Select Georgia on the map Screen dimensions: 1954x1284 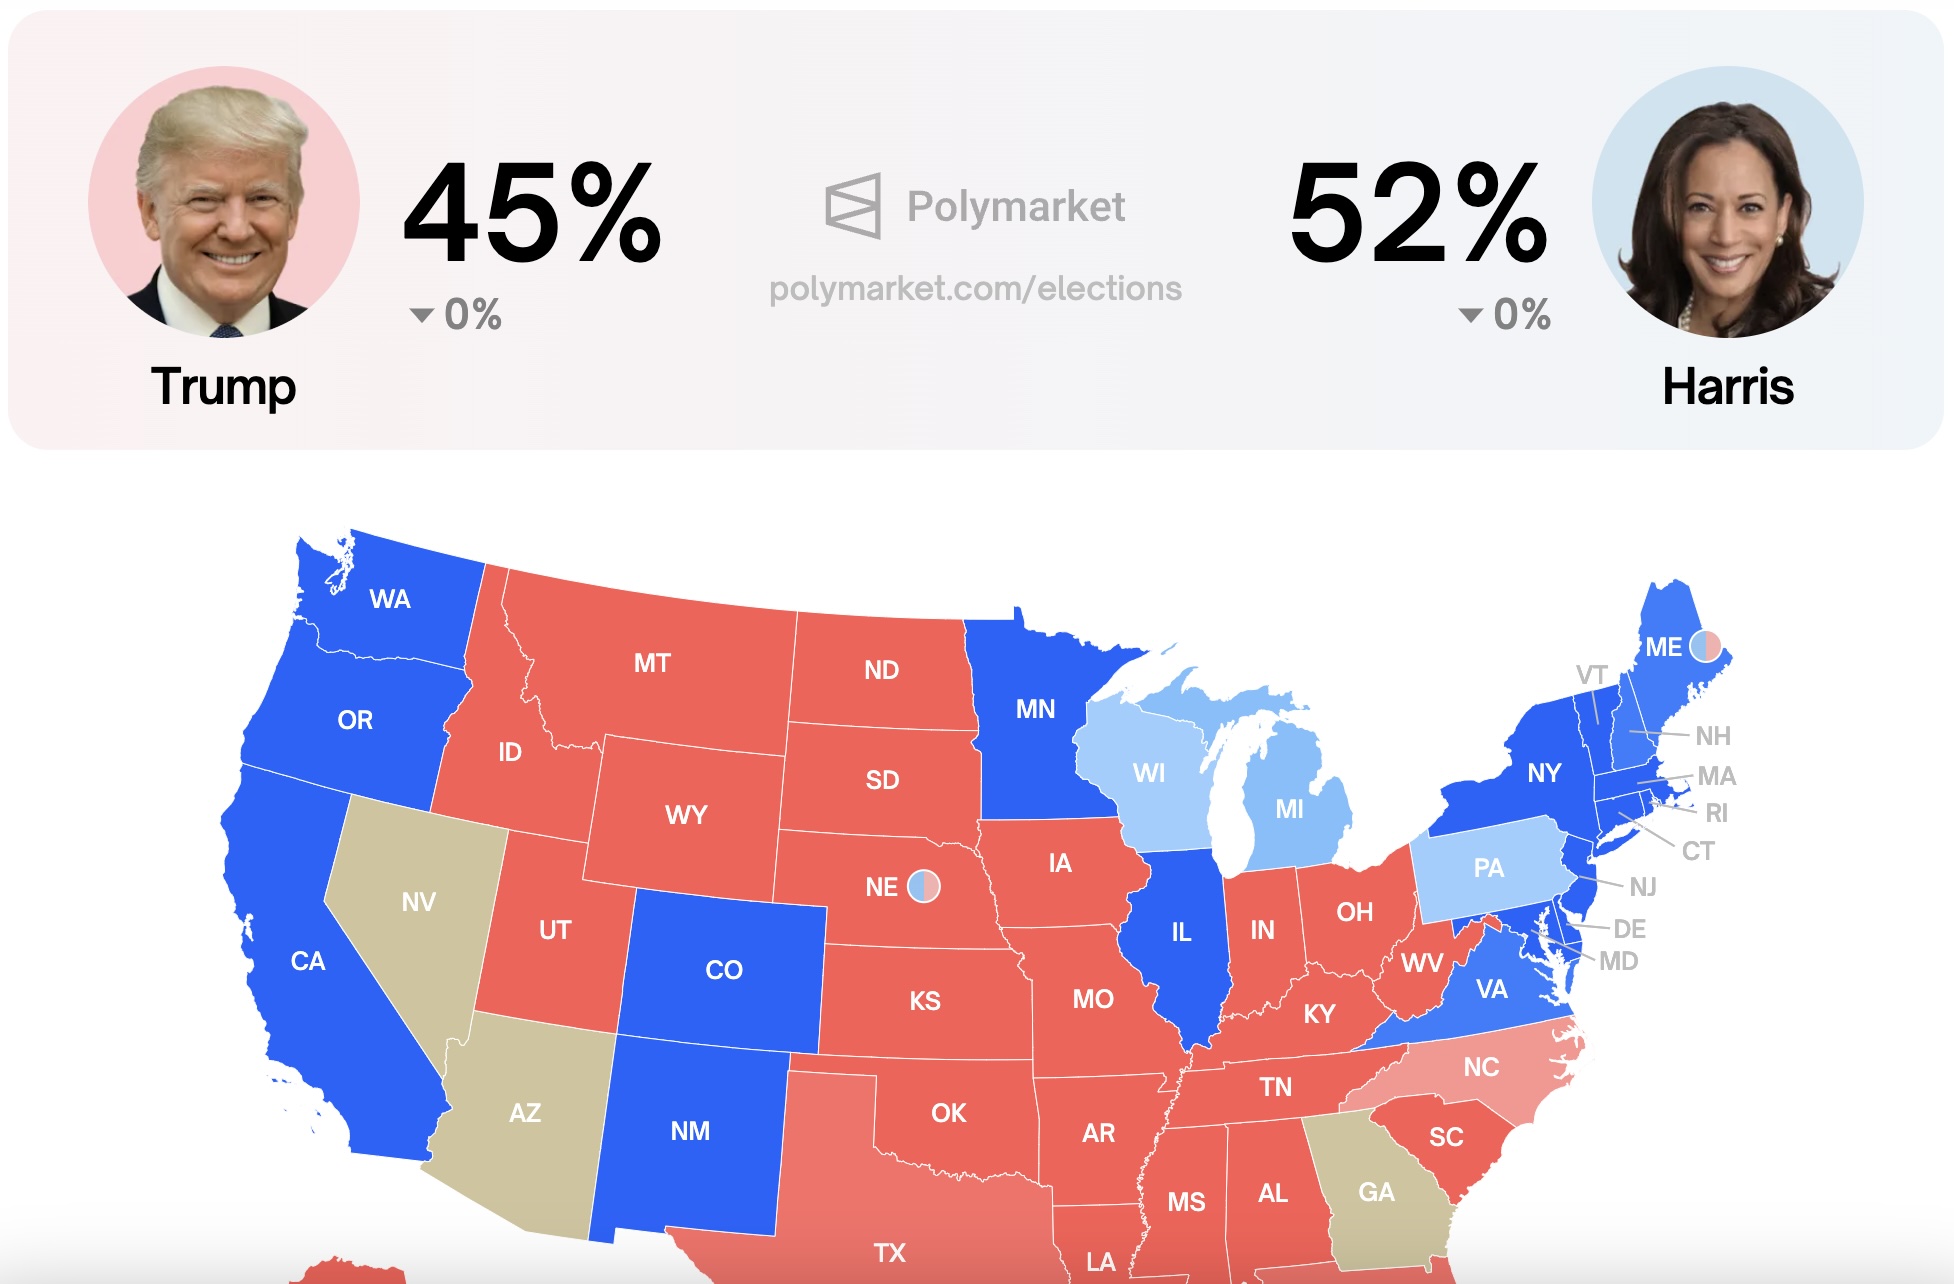click(x=1377, y=1191)
